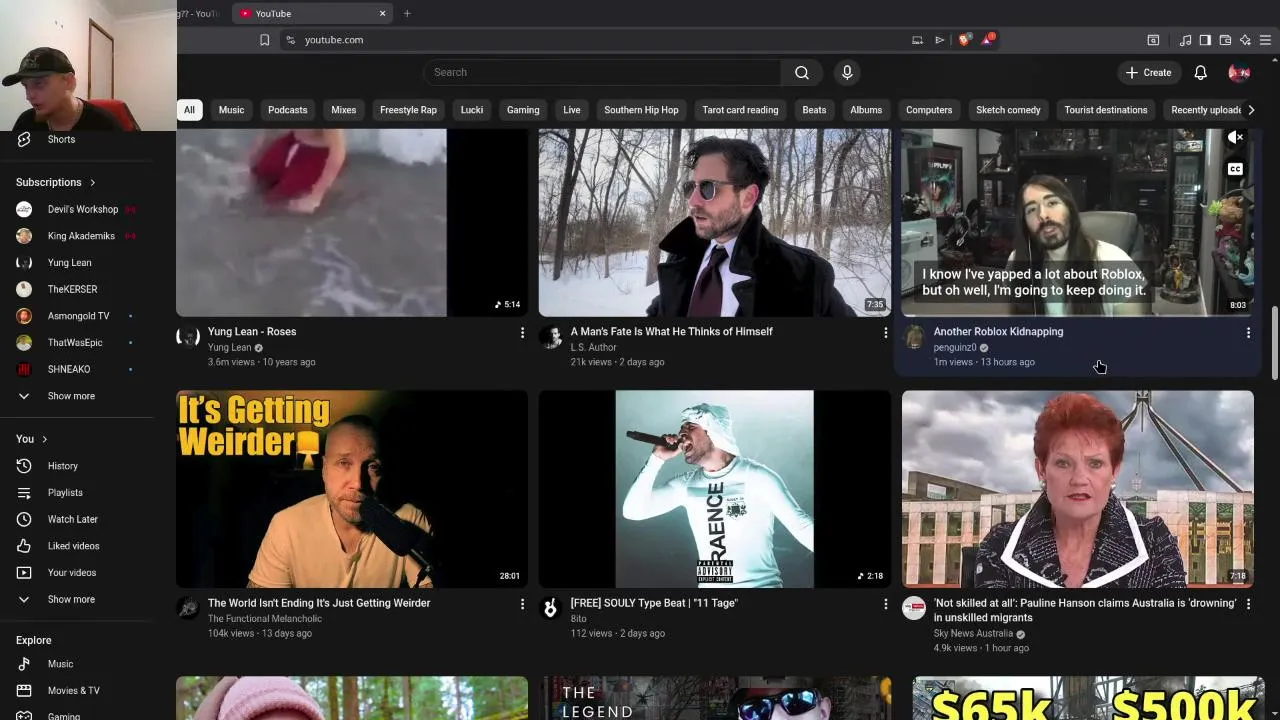Click the page vertical scrollbar thumb
The width and height of the screenshot is (1280, 720).
(x=1274, y=343)
